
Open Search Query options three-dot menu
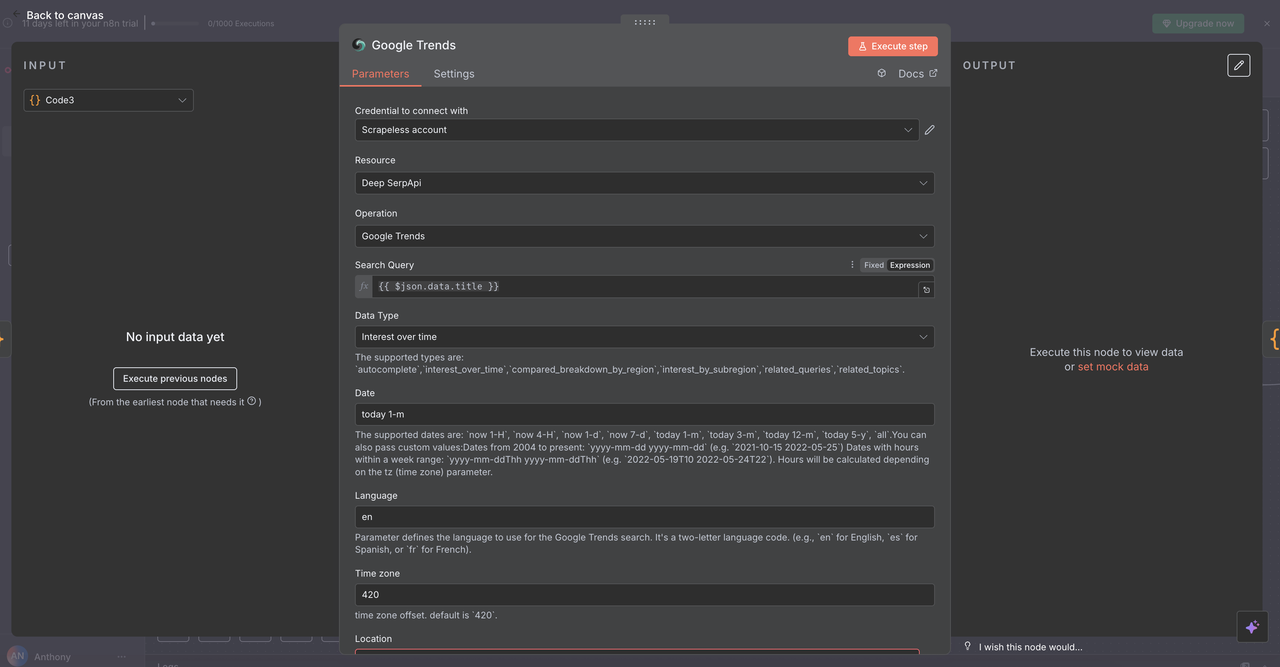(x=853, y=265)
